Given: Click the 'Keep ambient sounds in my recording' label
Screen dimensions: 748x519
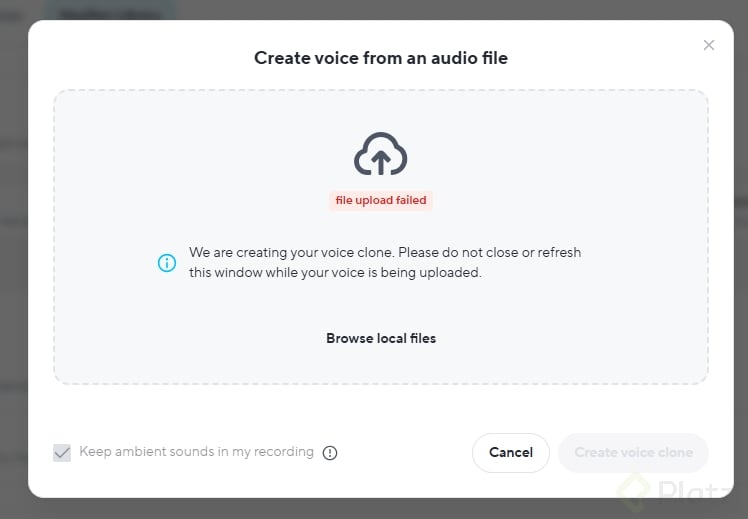Looking at the screenshot, I should click(x=196, y=452).
